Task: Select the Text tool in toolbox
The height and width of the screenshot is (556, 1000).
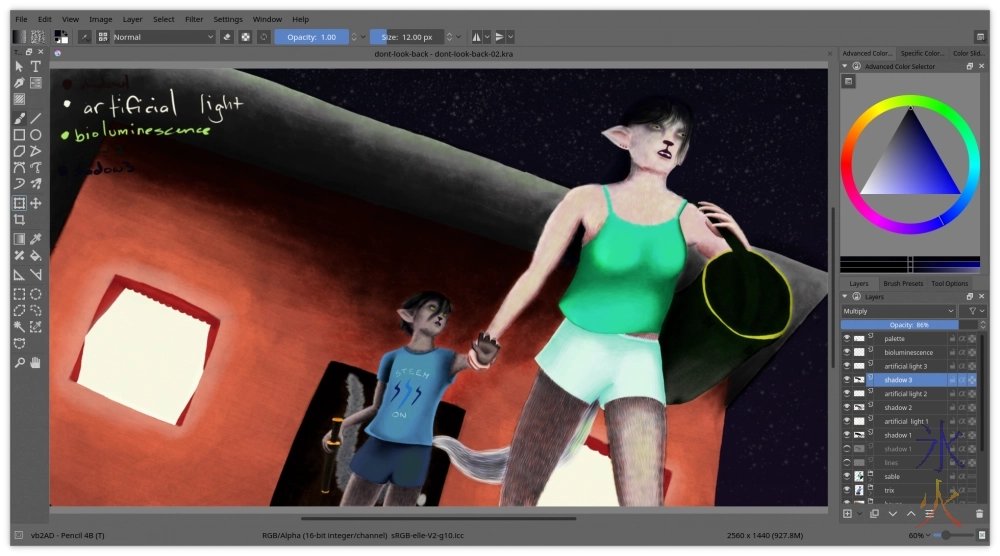Action: (x=36, y=66)
